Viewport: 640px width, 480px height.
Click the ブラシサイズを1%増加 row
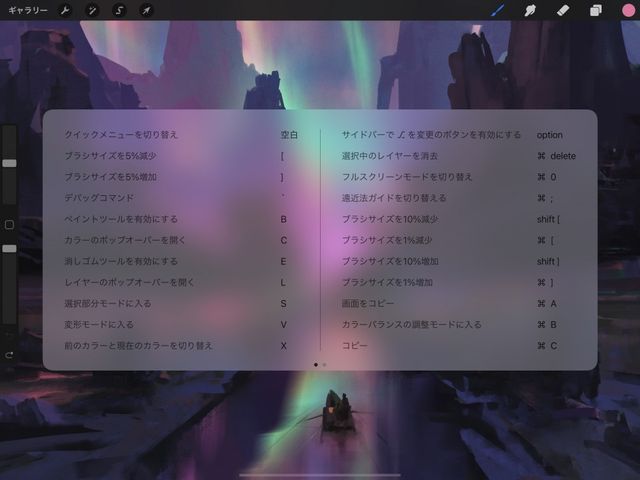pos(459,282)
